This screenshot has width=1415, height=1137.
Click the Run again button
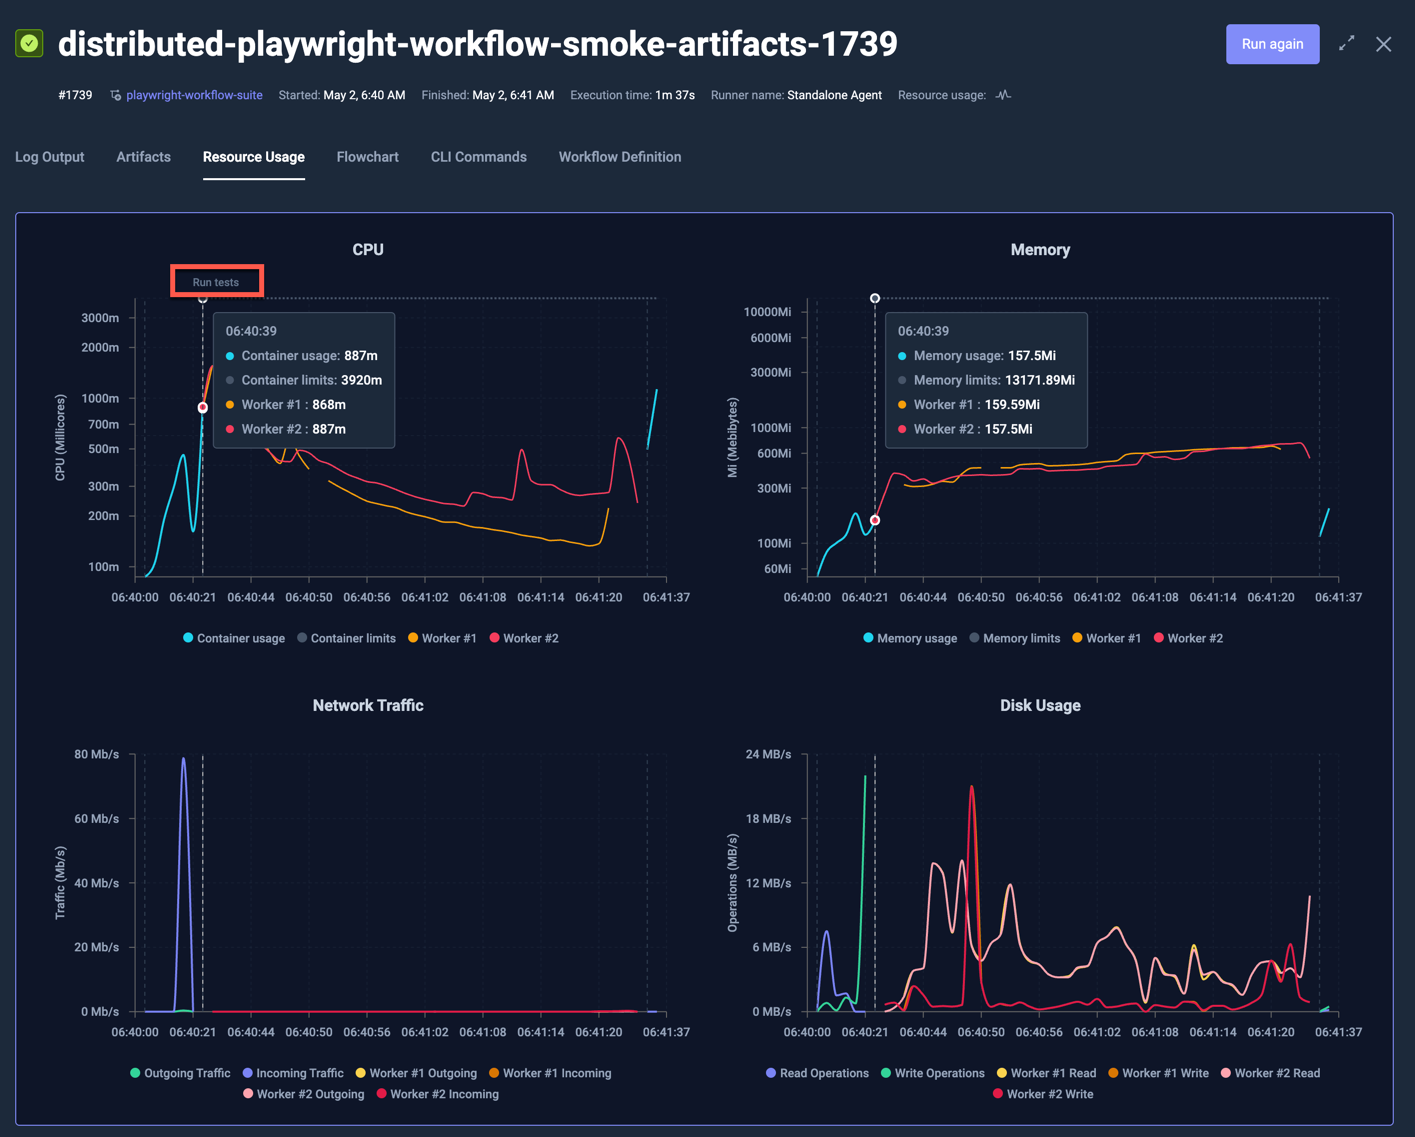pyautogui.click(x=1272, y=44)
